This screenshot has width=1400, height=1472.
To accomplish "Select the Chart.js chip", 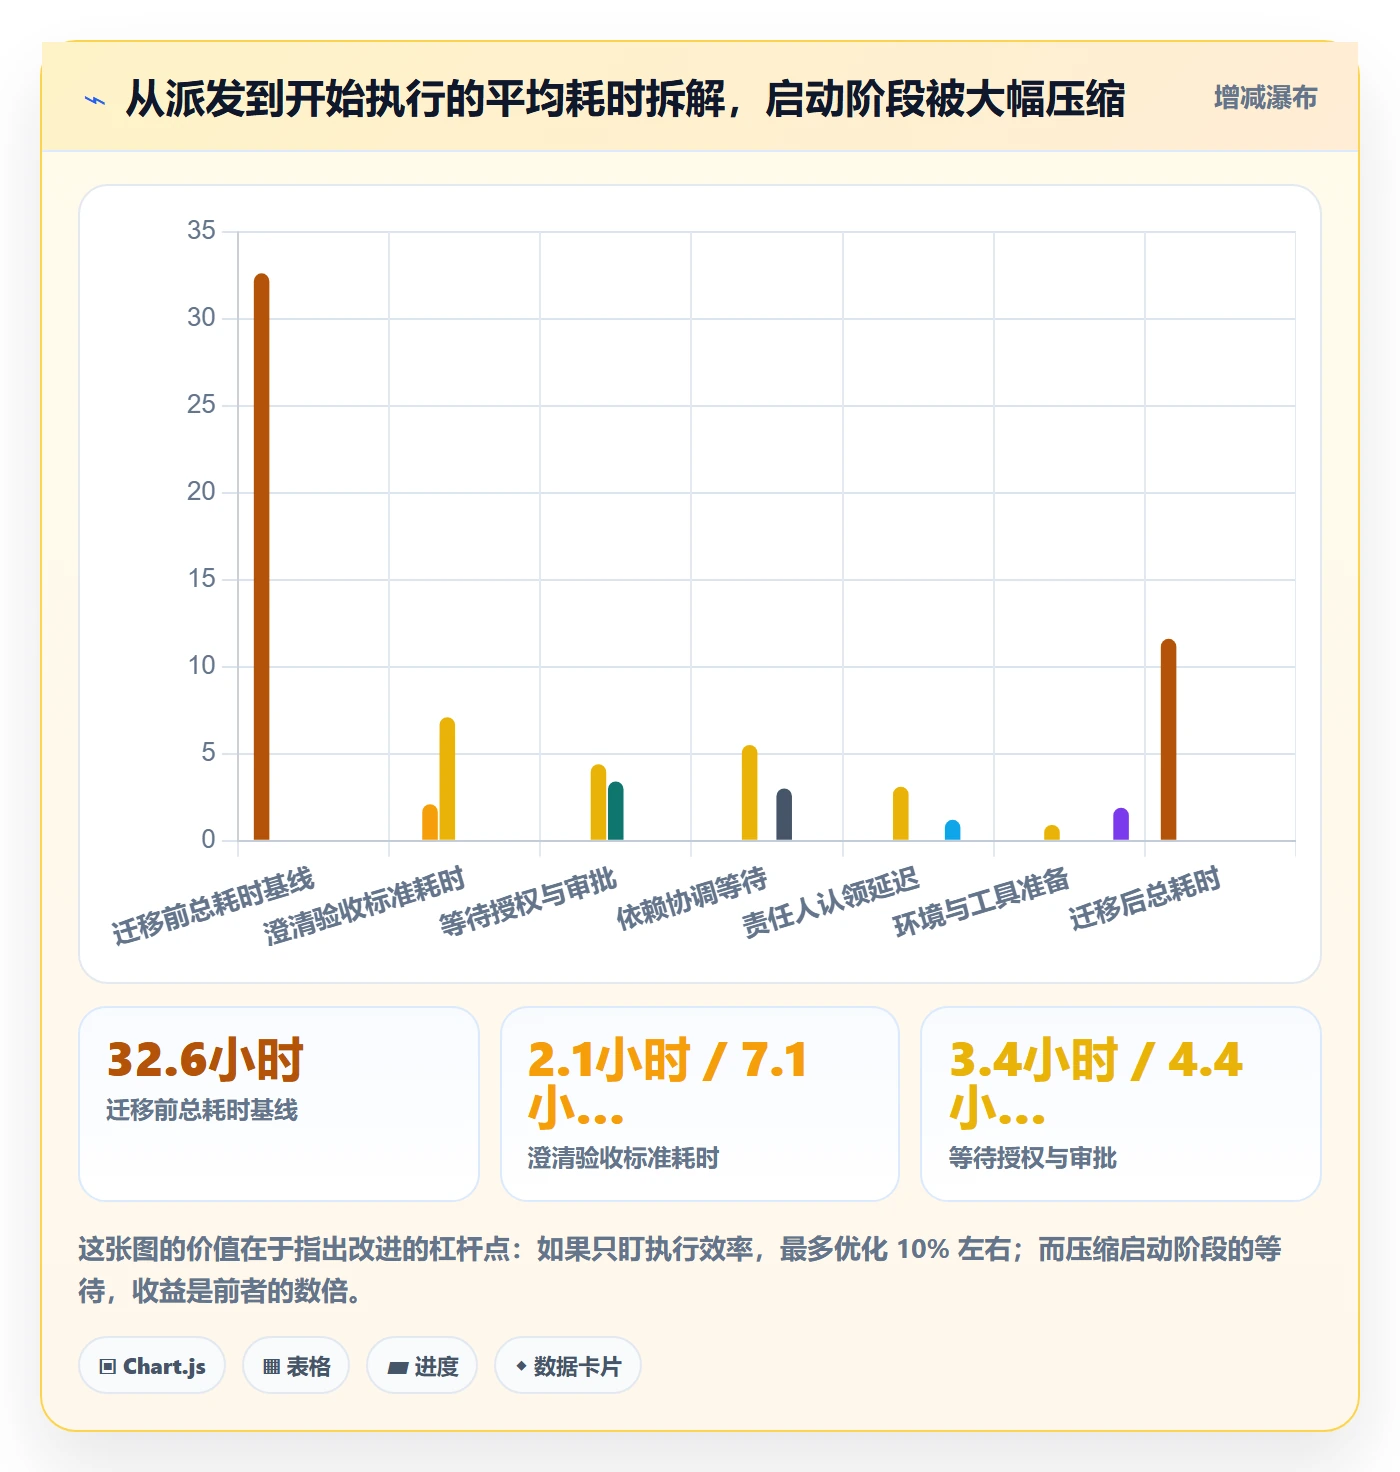I will click(x=152, y=1366).
